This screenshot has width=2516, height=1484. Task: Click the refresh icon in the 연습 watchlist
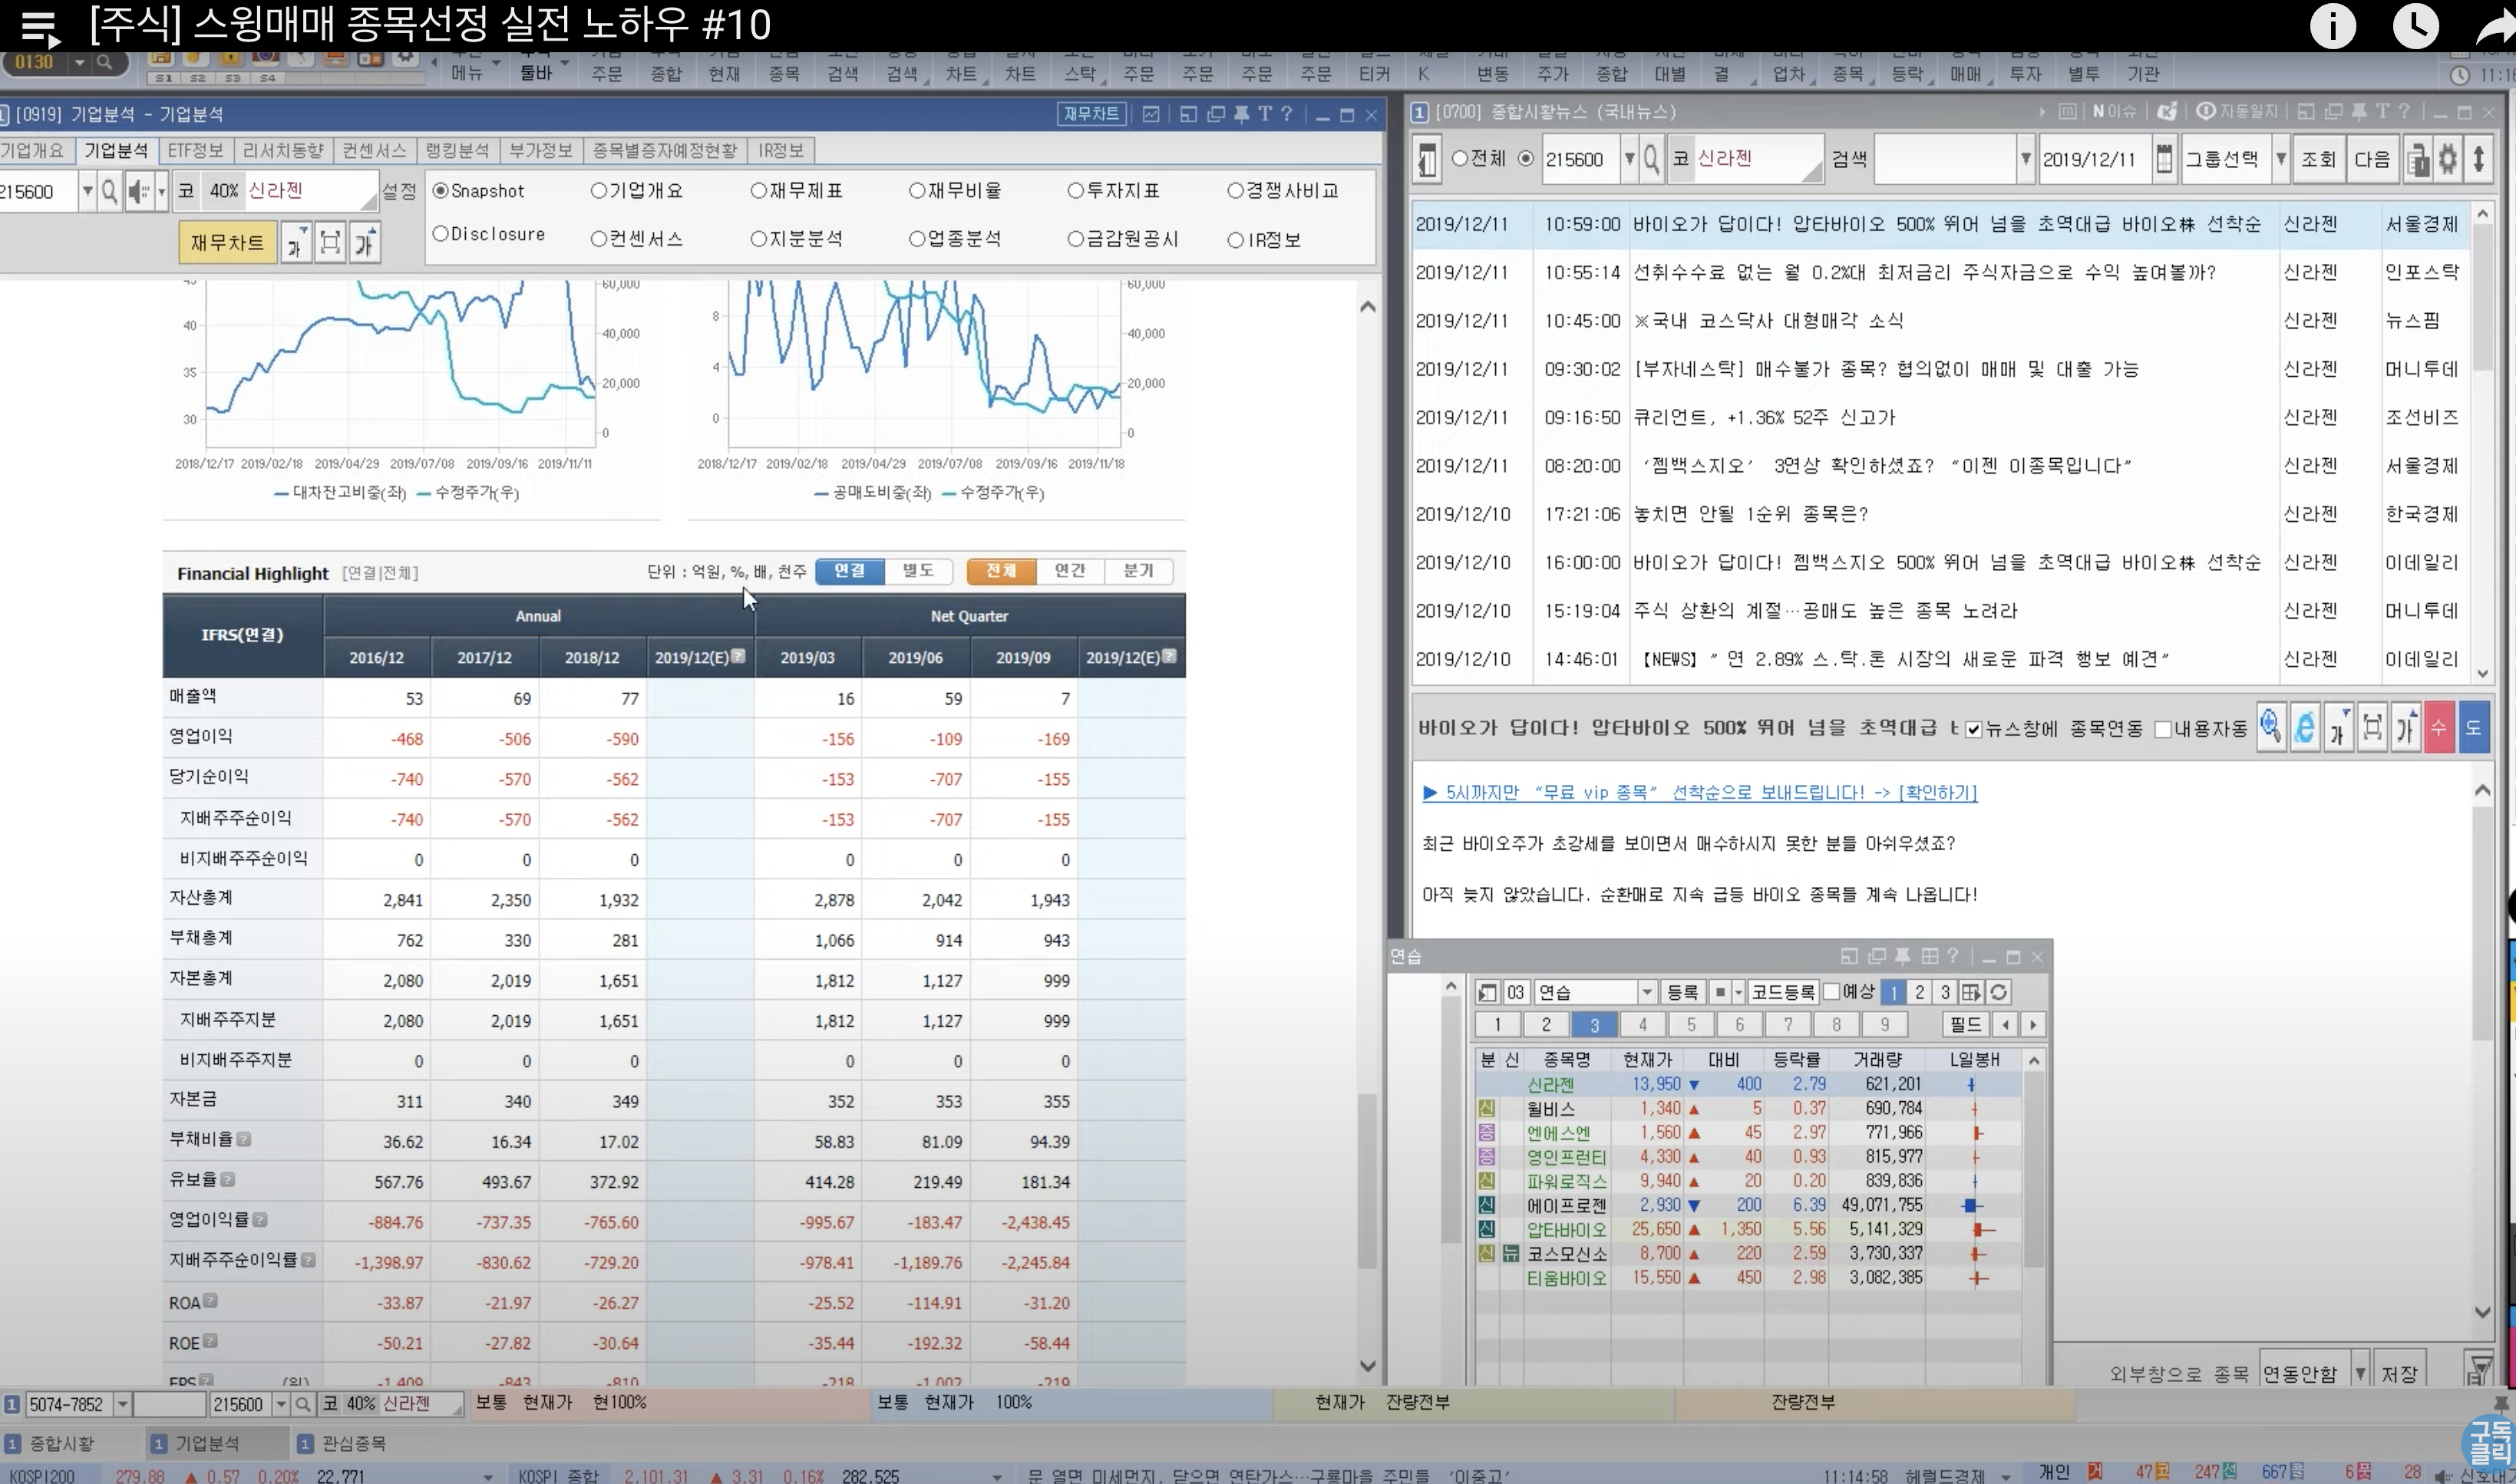point(1998,992)
